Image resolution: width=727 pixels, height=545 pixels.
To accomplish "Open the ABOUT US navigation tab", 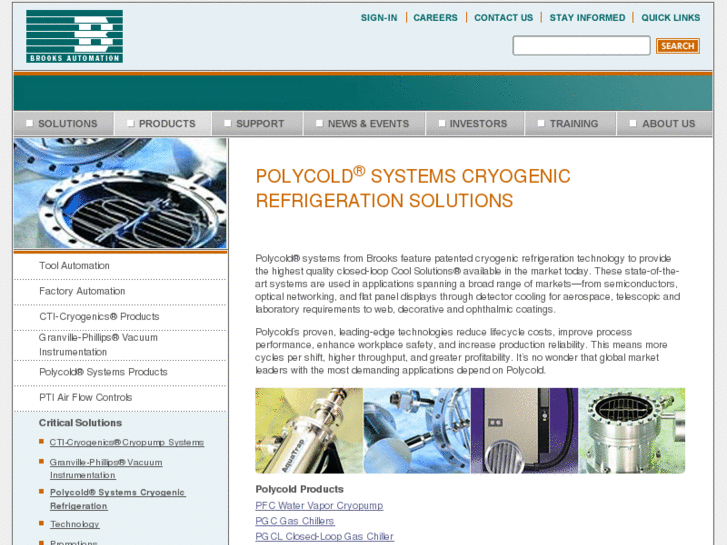I will tap(664, 124).
